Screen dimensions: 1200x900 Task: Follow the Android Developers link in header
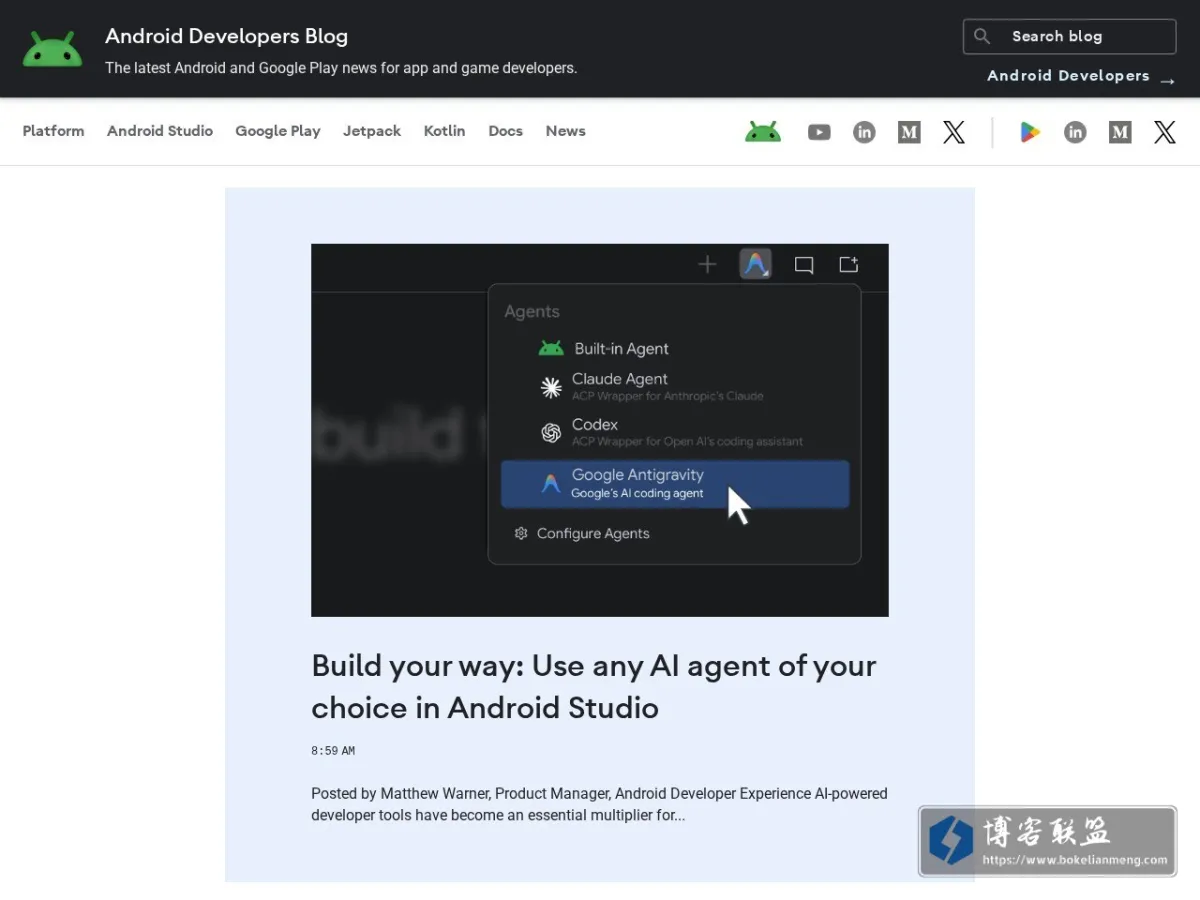coord(1068,76)
